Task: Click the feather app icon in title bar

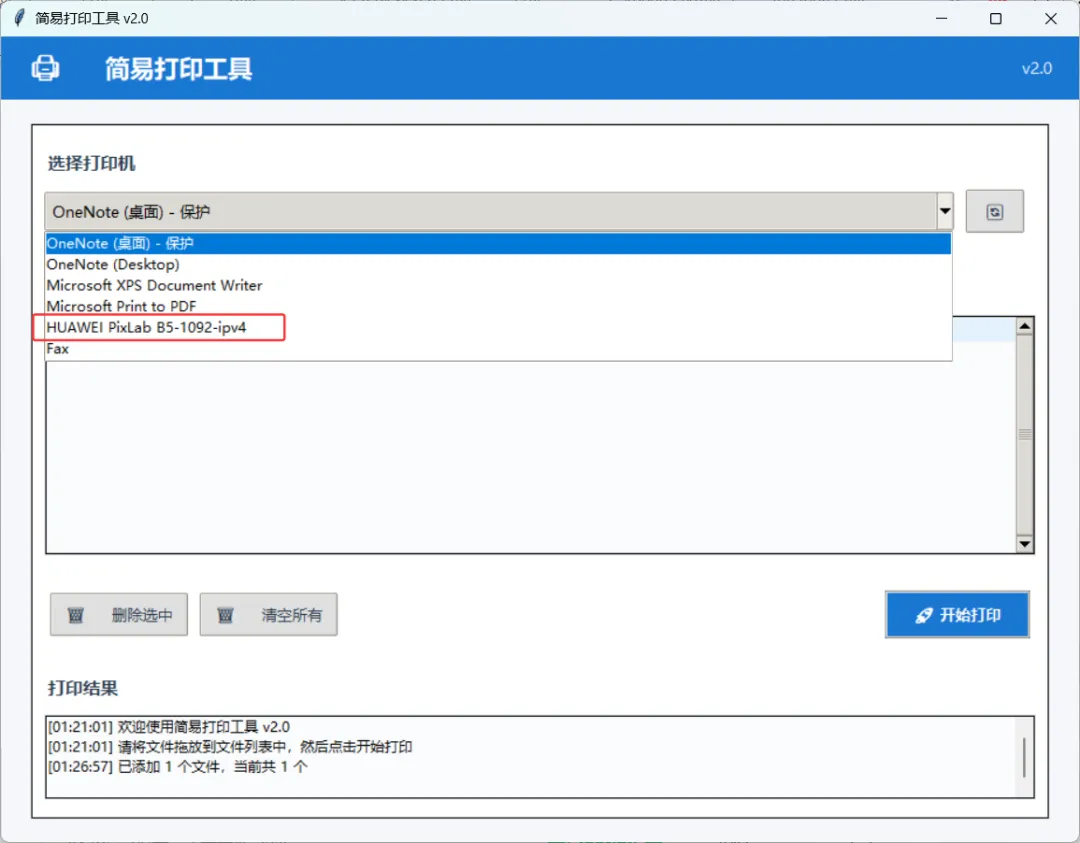Action: [19, 18]
